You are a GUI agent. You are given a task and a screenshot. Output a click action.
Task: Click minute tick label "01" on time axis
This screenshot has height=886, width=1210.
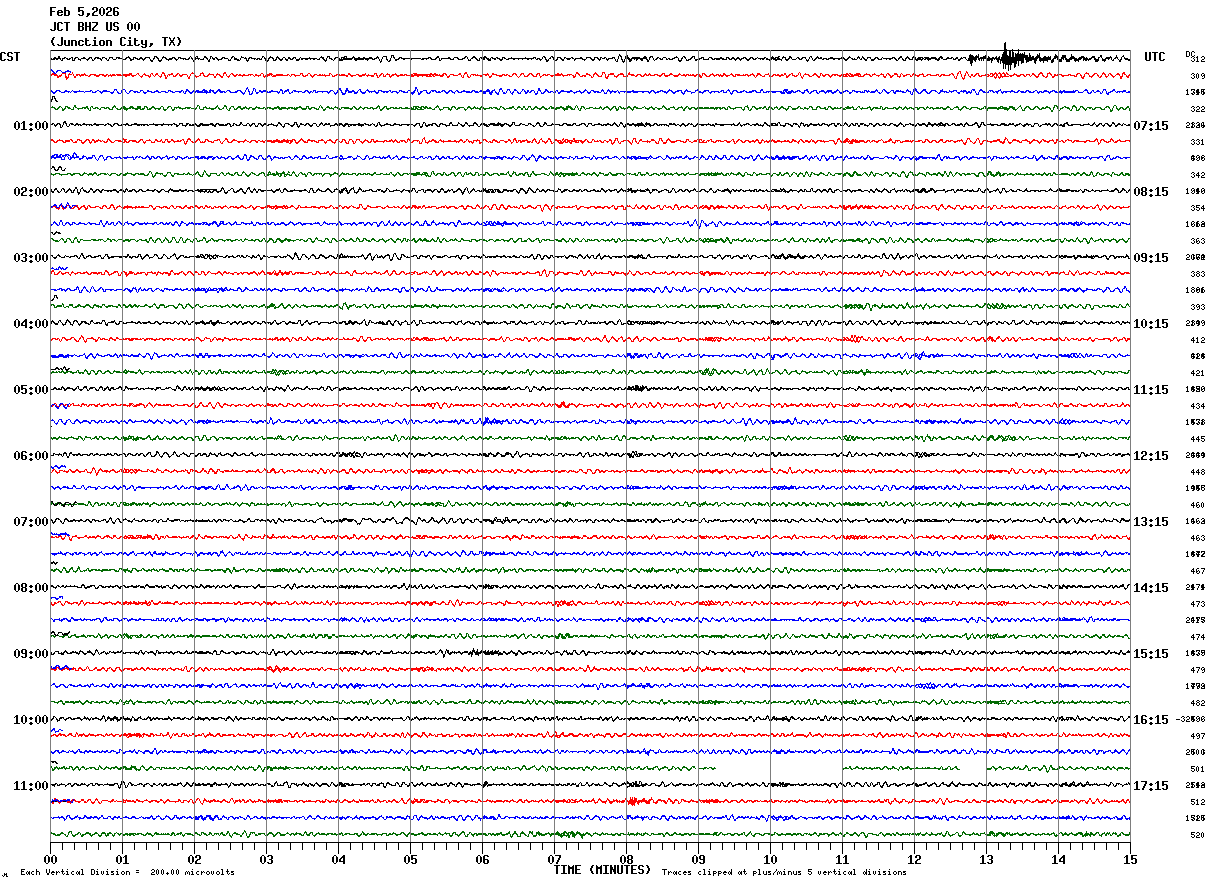(x=122, y=859)
